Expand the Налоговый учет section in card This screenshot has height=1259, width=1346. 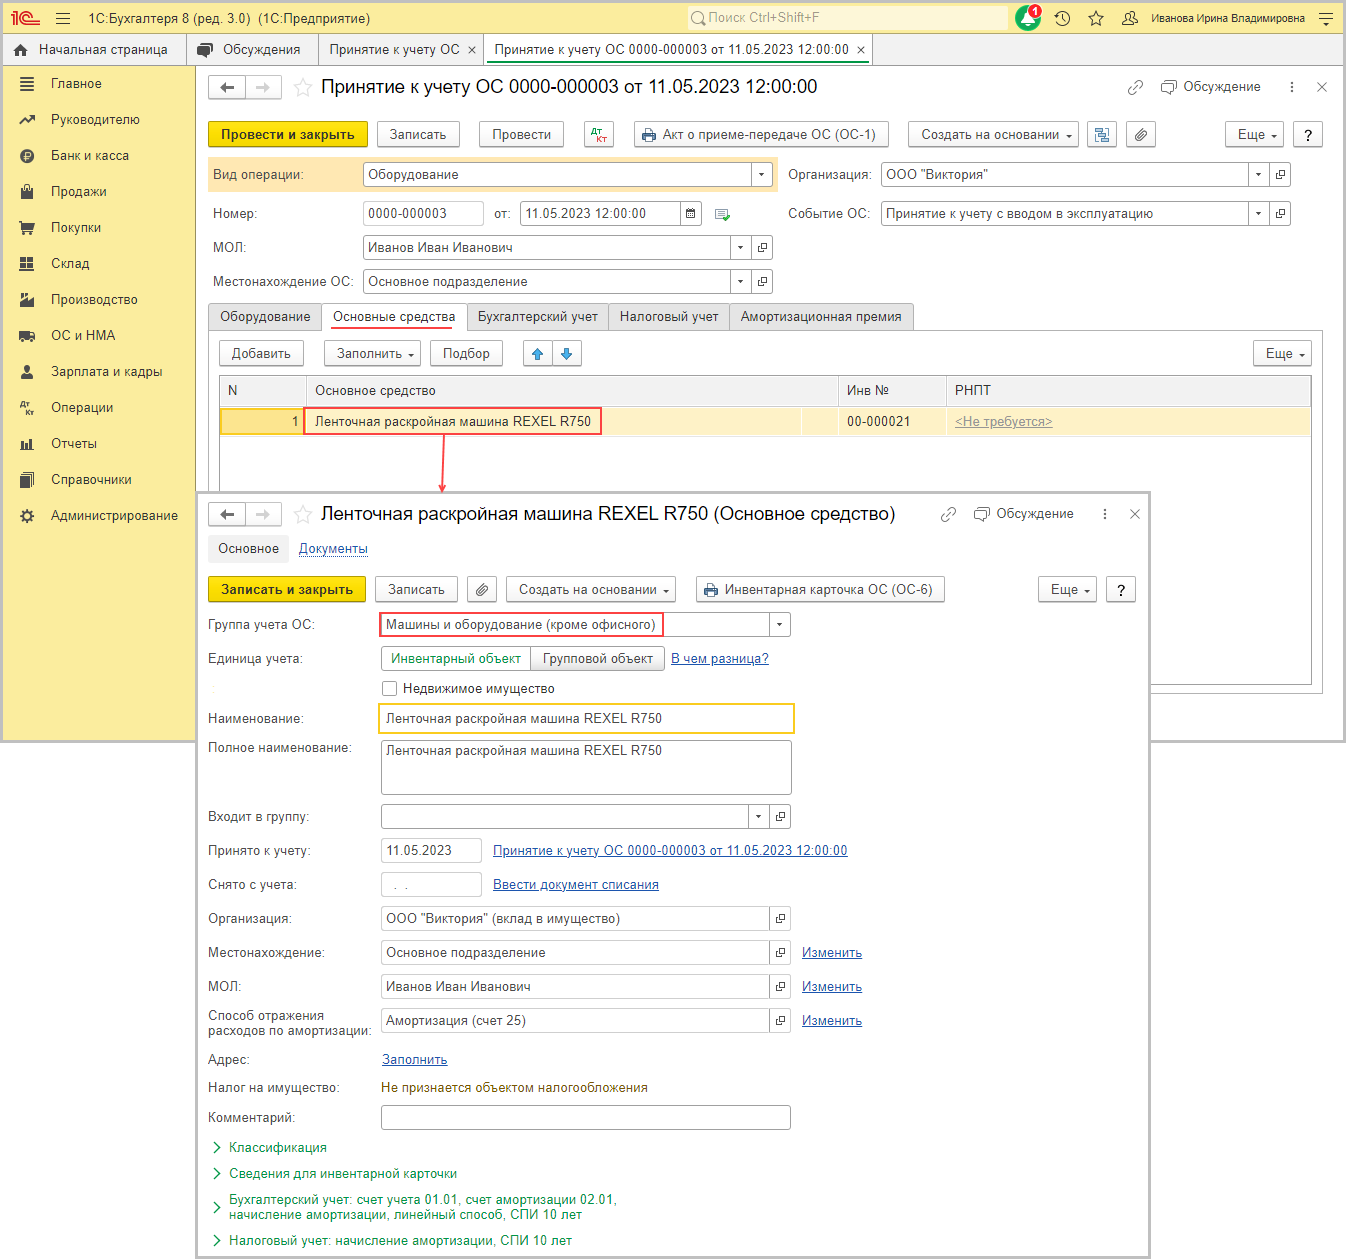click(x=400, y=1241)
